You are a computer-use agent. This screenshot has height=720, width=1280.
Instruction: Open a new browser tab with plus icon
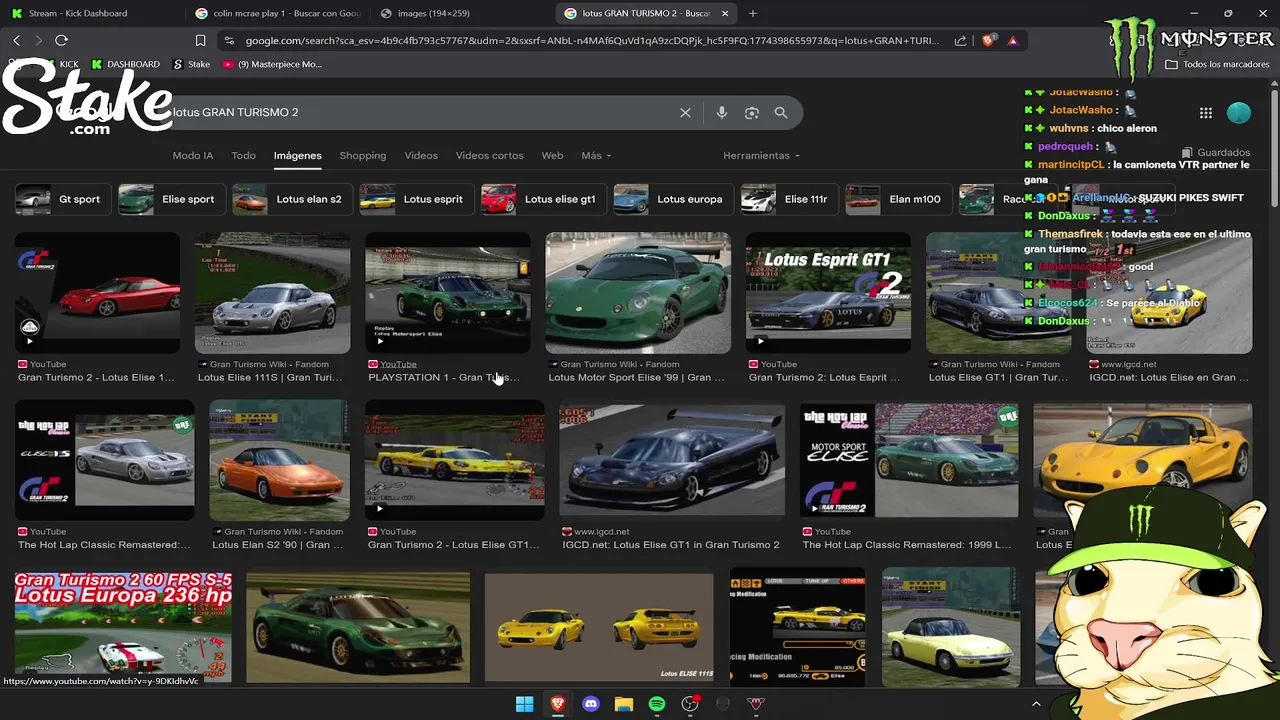point(753,13)
